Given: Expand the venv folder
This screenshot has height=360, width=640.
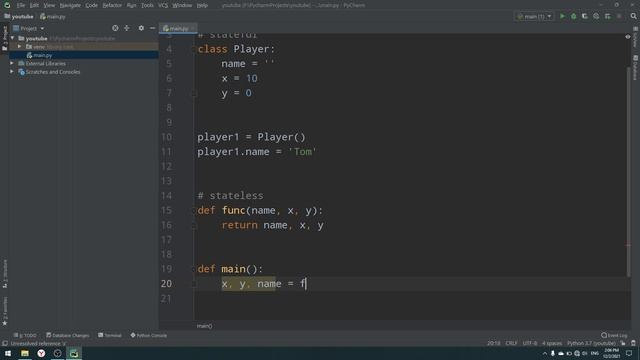Looking at the screenshot, I should pos(19,47).
